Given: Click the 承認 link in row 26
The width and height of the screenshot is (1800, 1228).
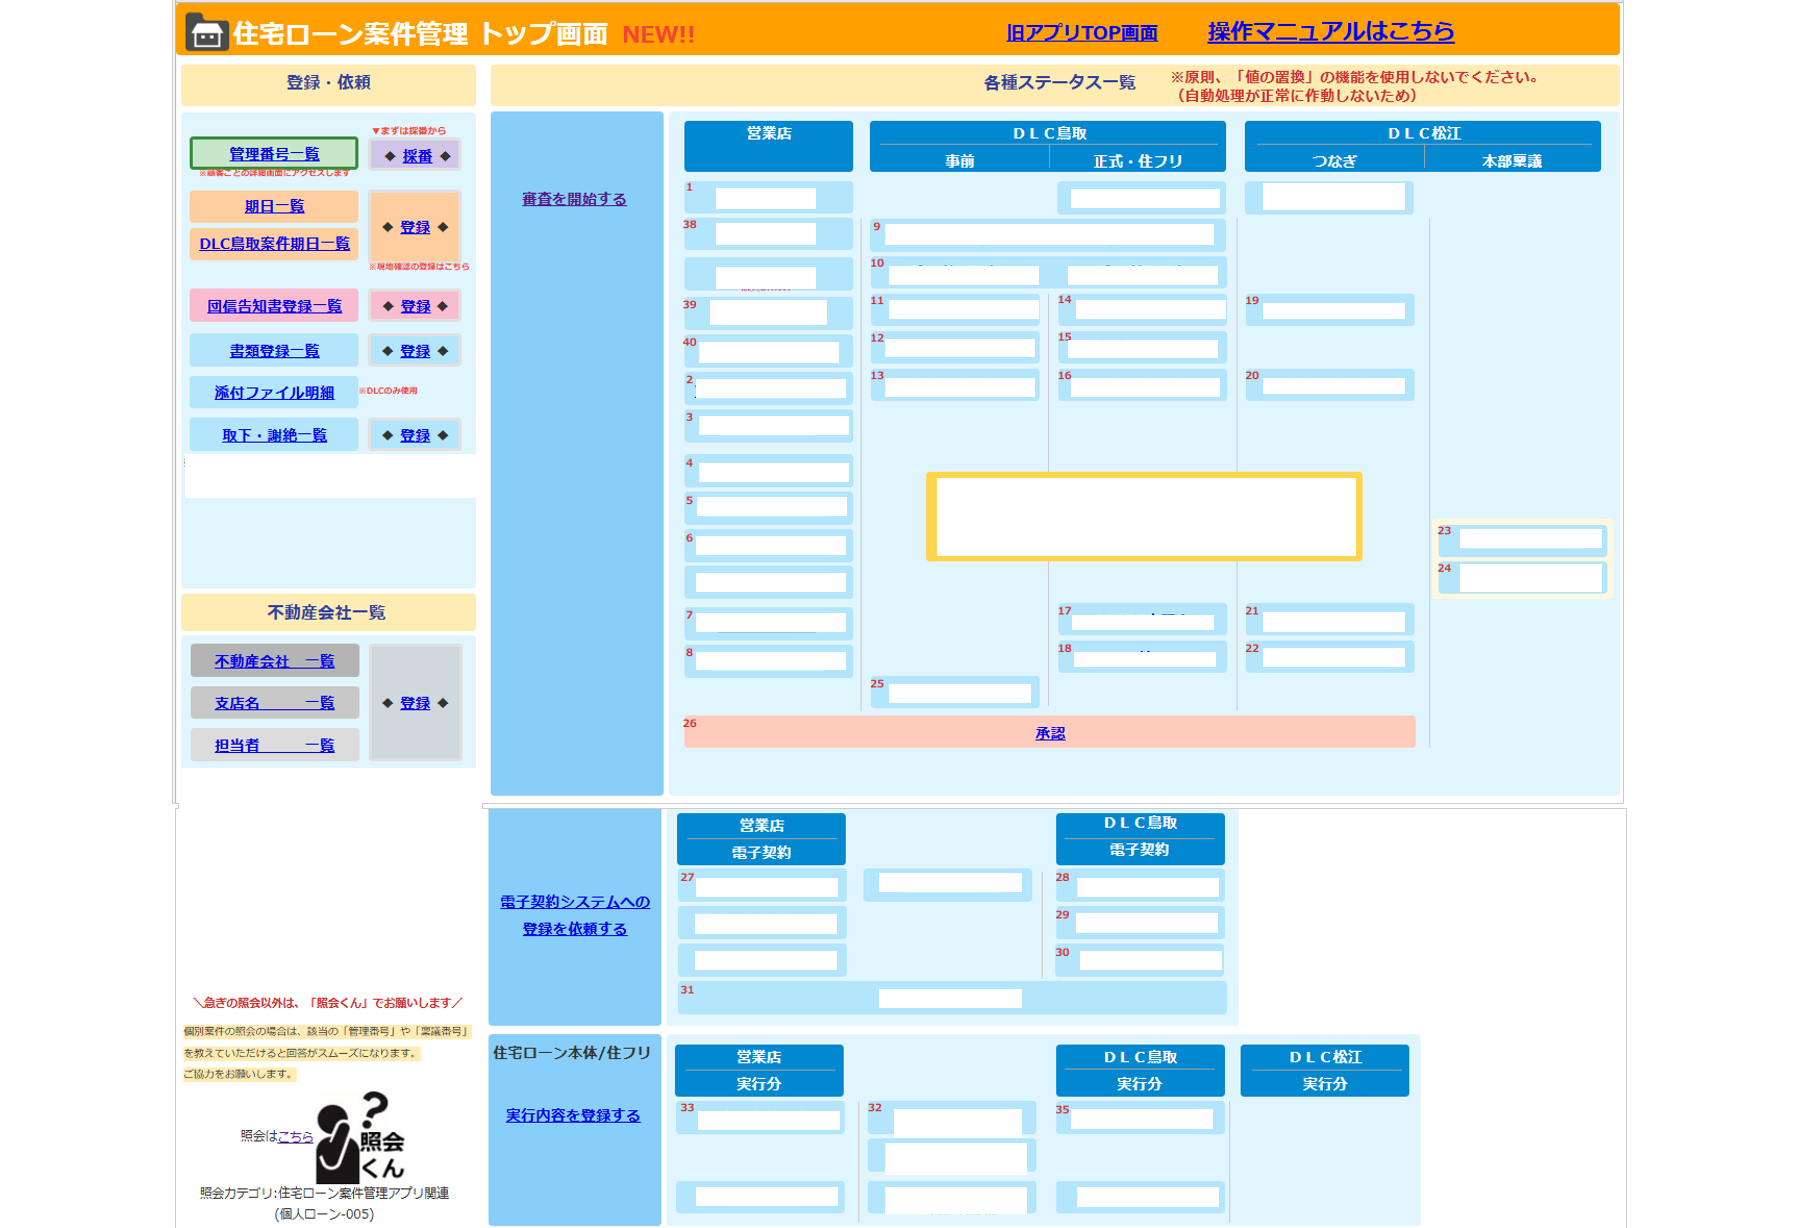Looking at the screenshot, I should tap(1050, 733).
